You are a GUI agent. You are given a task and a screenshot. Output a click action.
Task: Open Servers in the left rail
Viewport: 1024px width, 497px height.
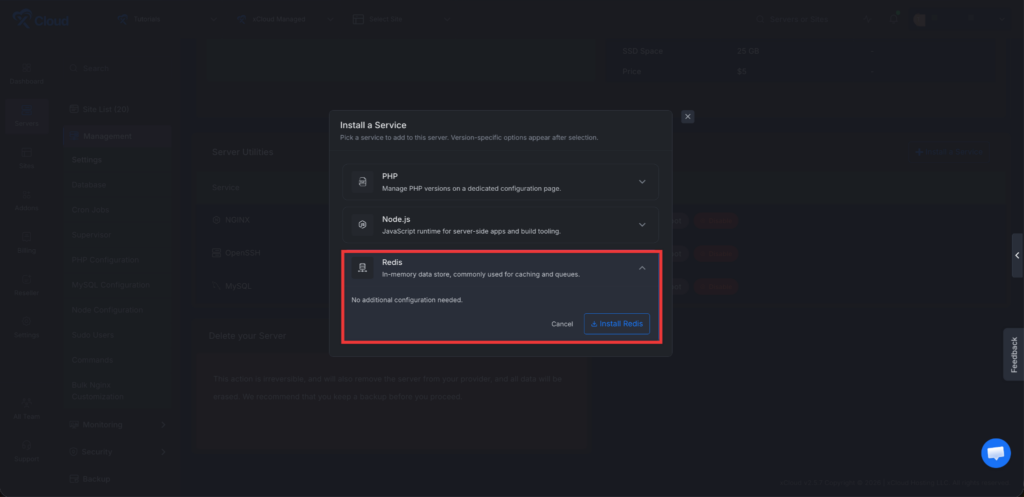[x=27, y=116]
